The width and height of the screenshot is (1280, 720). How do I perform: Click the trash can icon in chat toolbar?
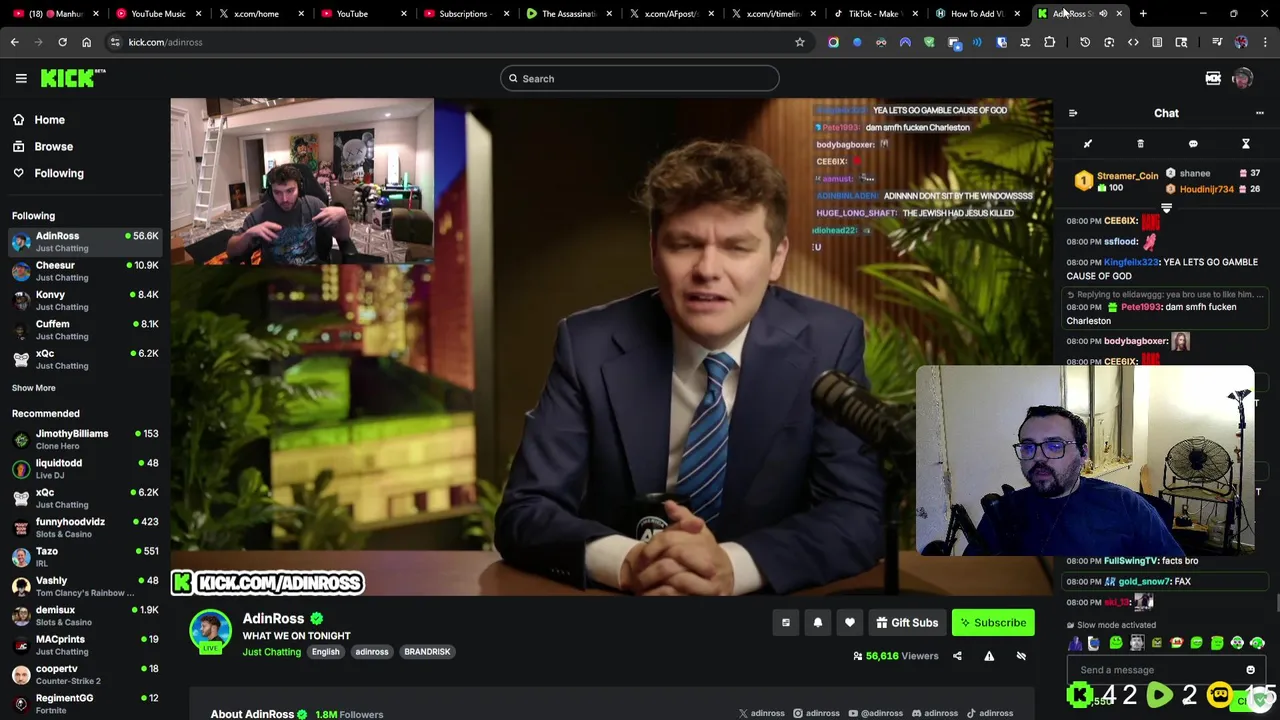[1140, 144]
